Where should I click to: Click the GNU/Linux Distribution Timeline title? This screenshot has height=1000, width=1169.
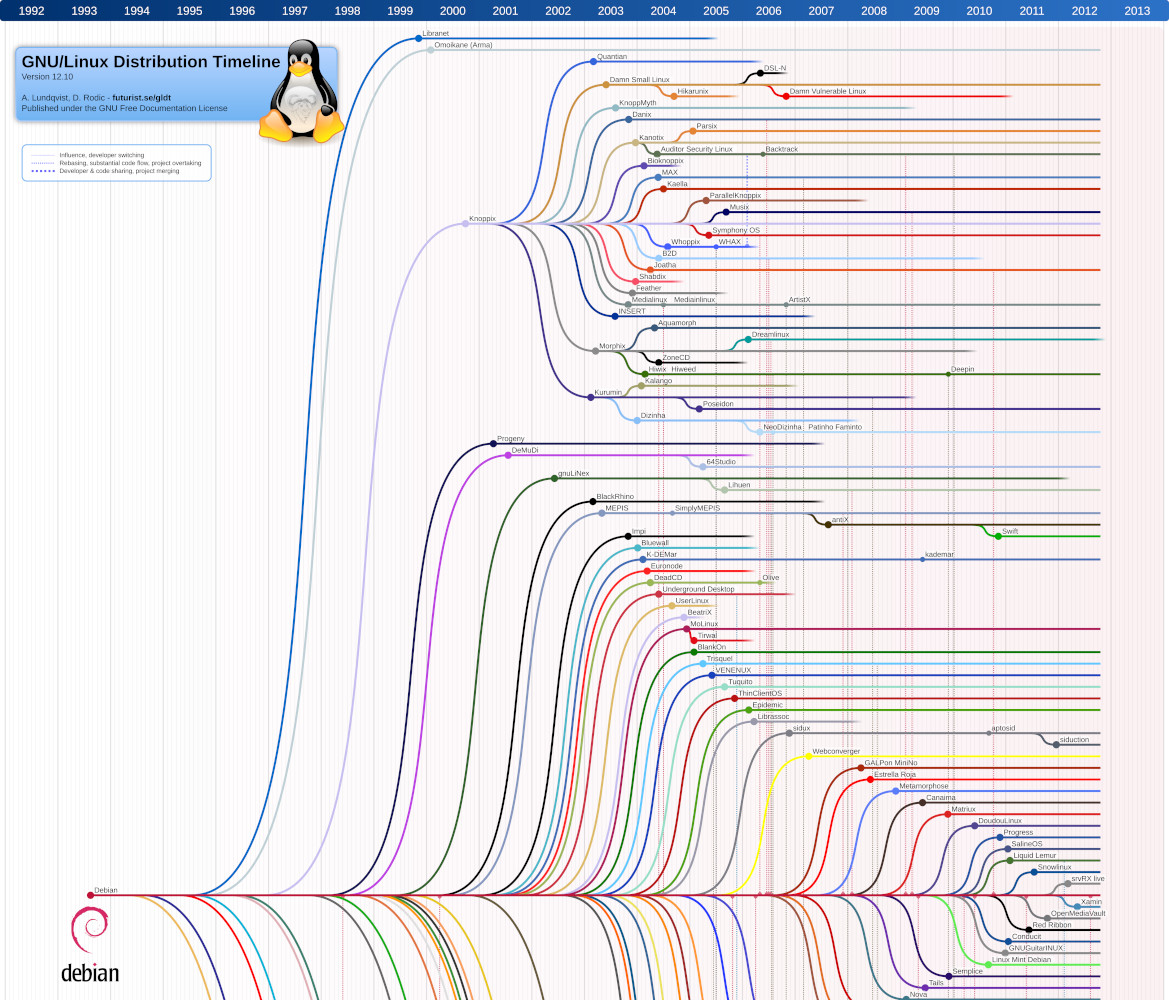pyautogui.click(x=151, y=62)
